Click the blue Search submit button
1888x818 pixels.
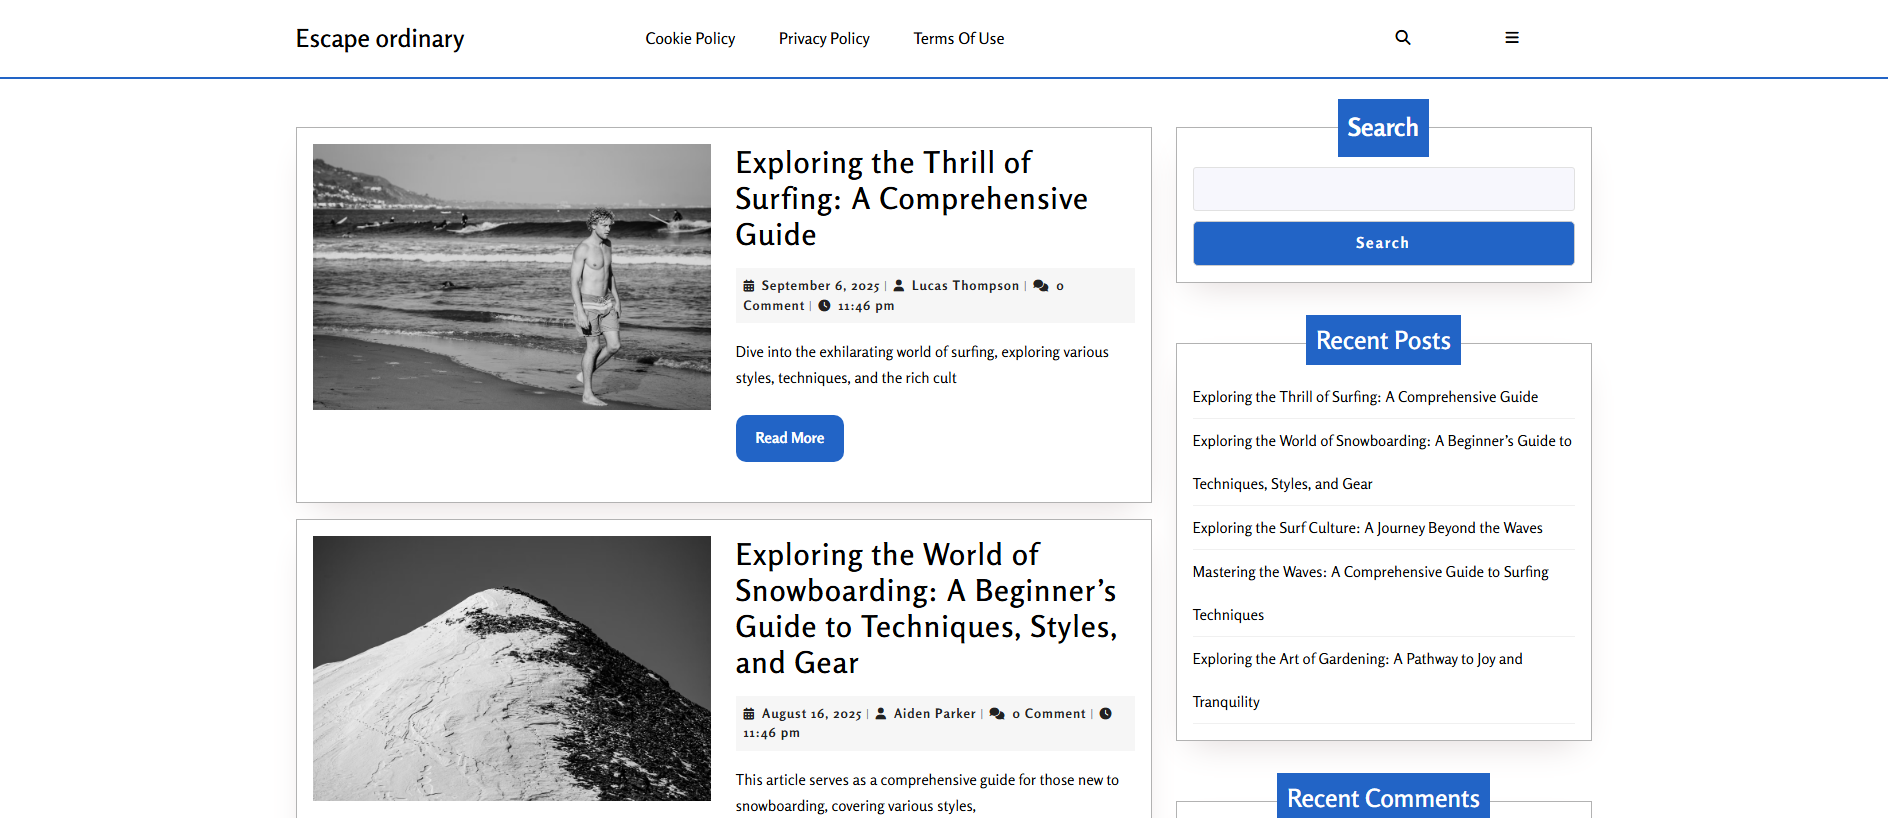[1383, 243]
